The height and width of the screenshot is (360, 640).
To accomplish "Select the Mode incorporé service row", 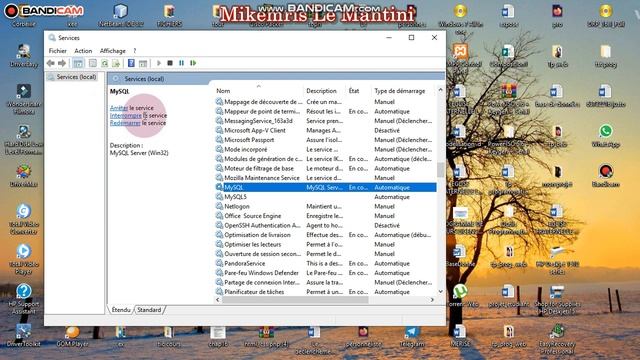I will (x=325, y=149).
